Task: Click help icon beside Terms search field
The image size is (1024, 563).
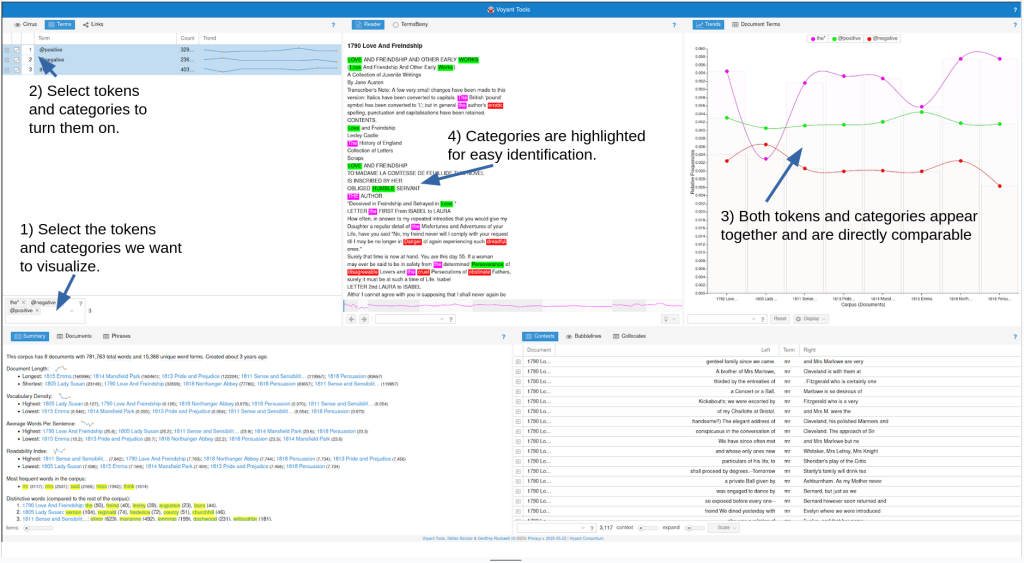Action: tap(81, 303)
